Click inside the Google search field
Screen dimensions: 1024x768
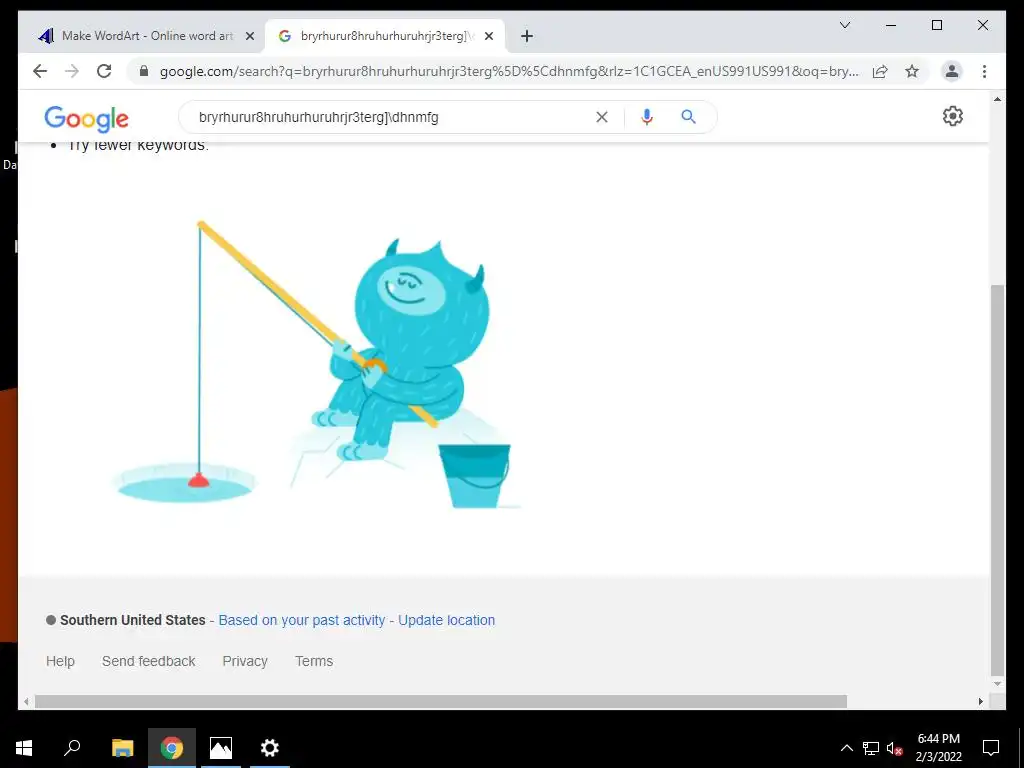pyautogui.click(x=392, y=117)
